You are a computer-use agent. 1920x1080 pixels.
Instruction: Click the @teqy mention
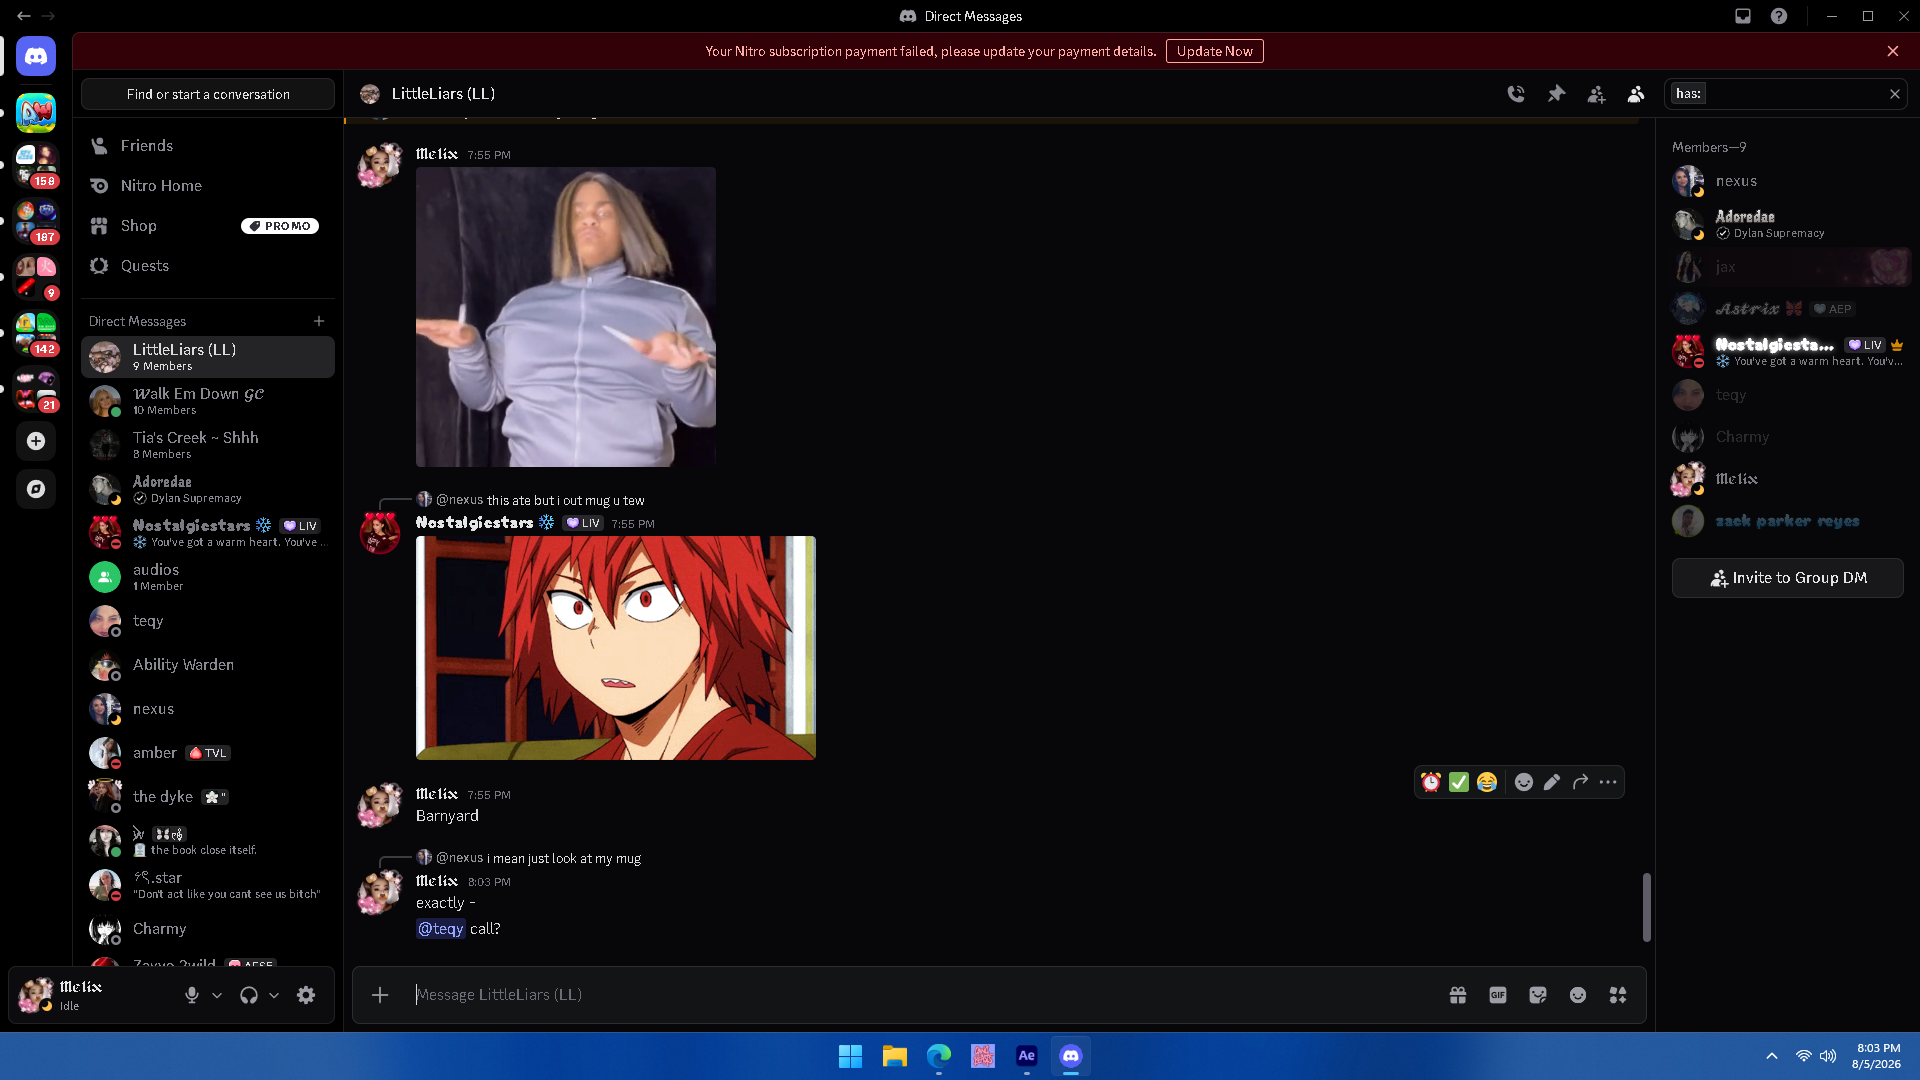[441, 929]
